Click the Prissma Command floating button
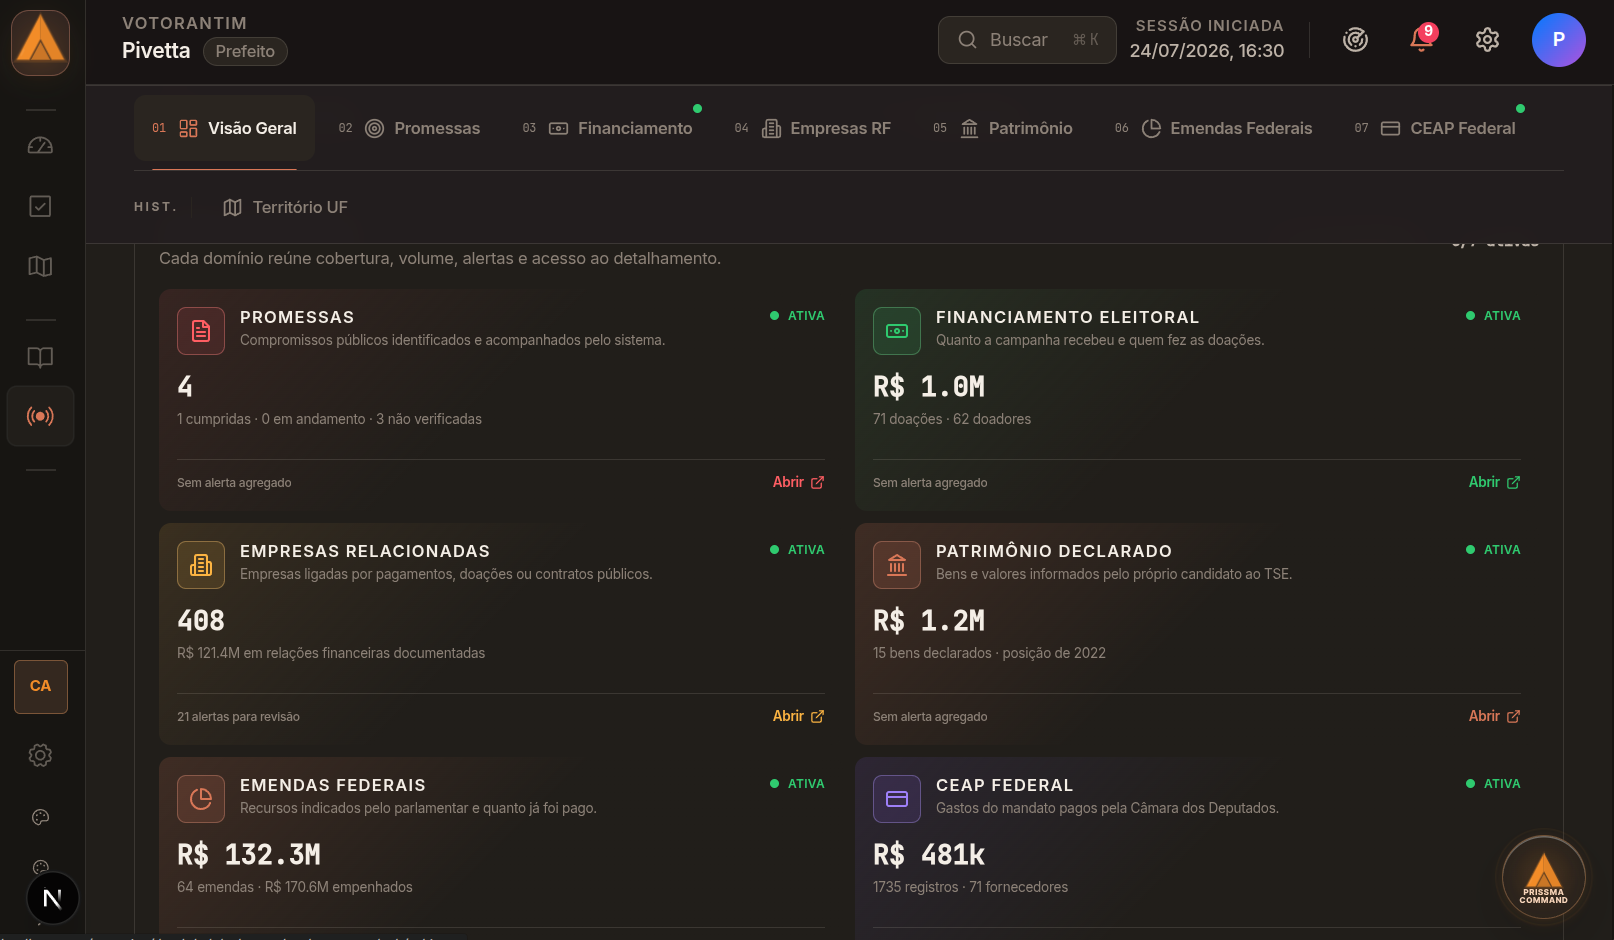Viewport: 1614px width, 940px height. pyautogui.click(x=1543, y=877)
